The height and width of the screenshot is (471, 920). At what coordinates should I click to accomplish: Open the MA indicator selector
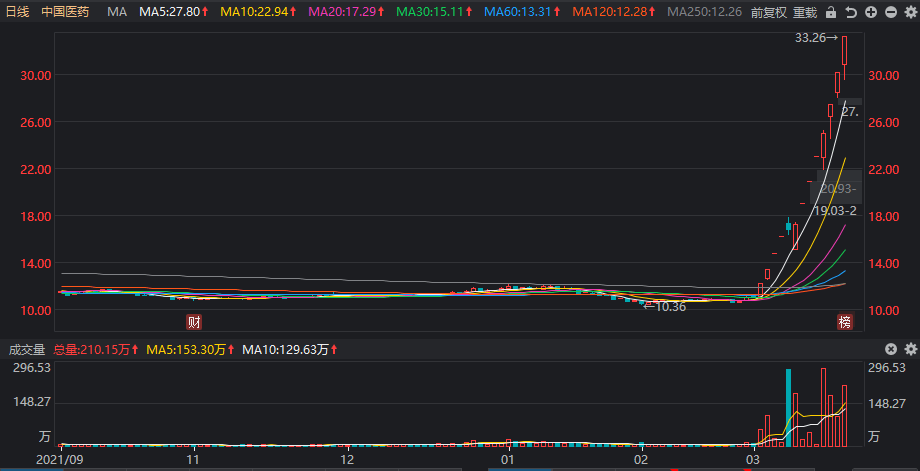[117, 12]
